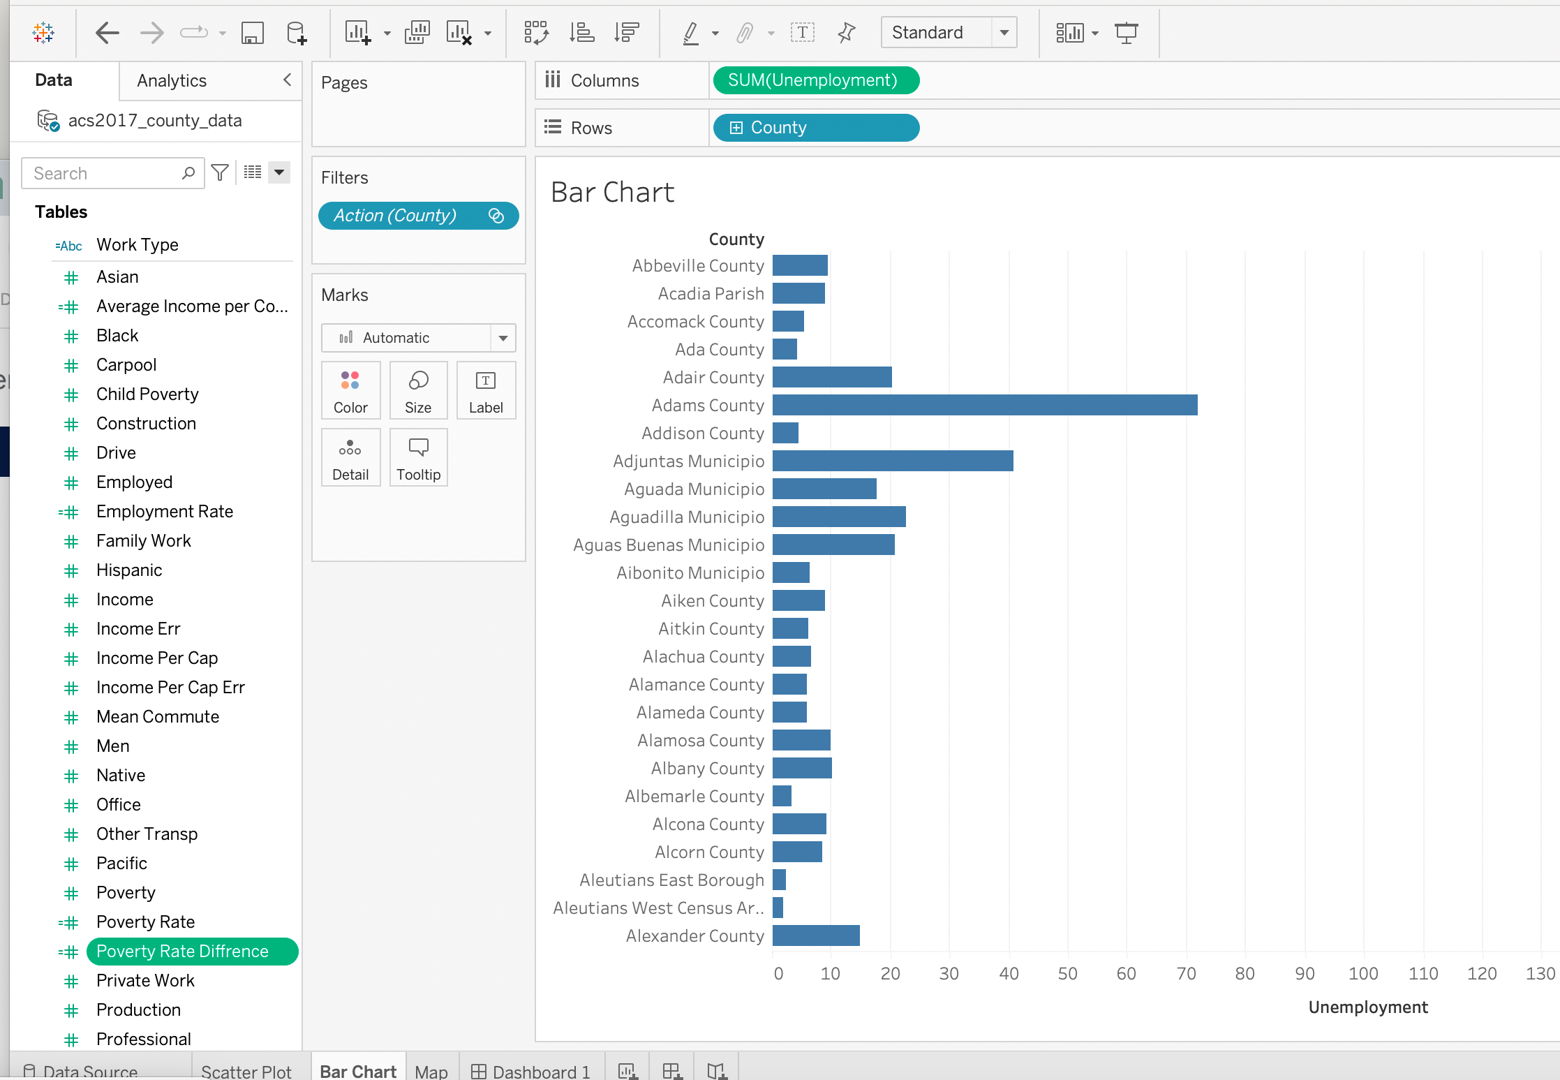Viewport: 1560px width, 1080px height.
Task: Click the Tooltip button on Marks card
Action: 418,458
